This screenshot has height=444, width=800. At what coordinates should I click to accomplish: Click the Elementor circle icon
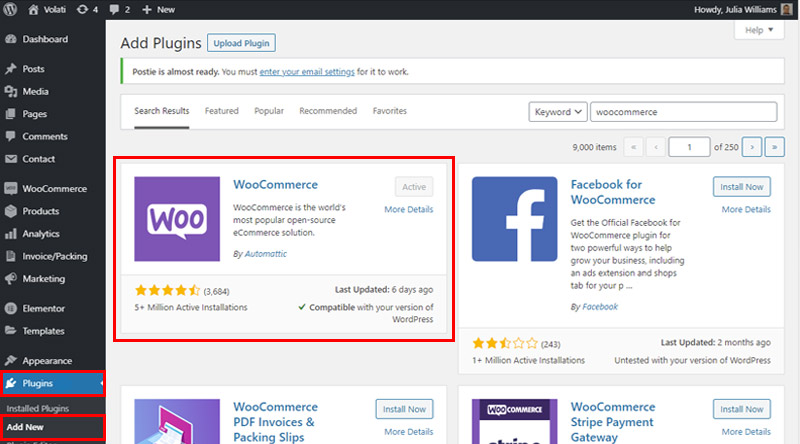tap(11, 308)
